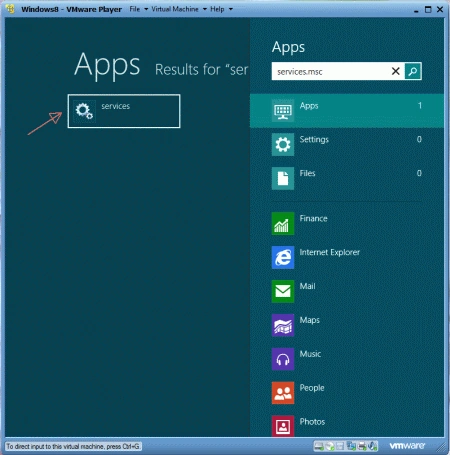
Task: Open the Virtual Machine menu
Action: 175,9
